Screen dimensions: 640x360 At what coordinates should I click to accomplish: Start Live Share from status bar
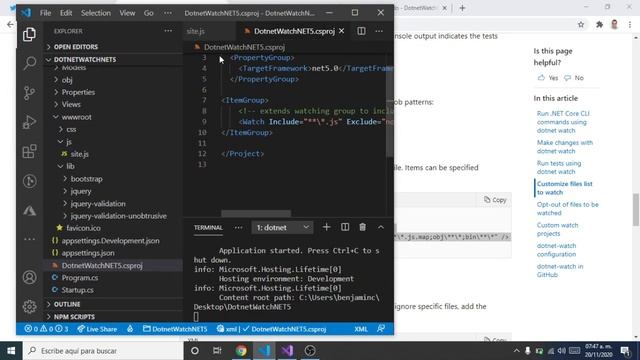point(97,329)
